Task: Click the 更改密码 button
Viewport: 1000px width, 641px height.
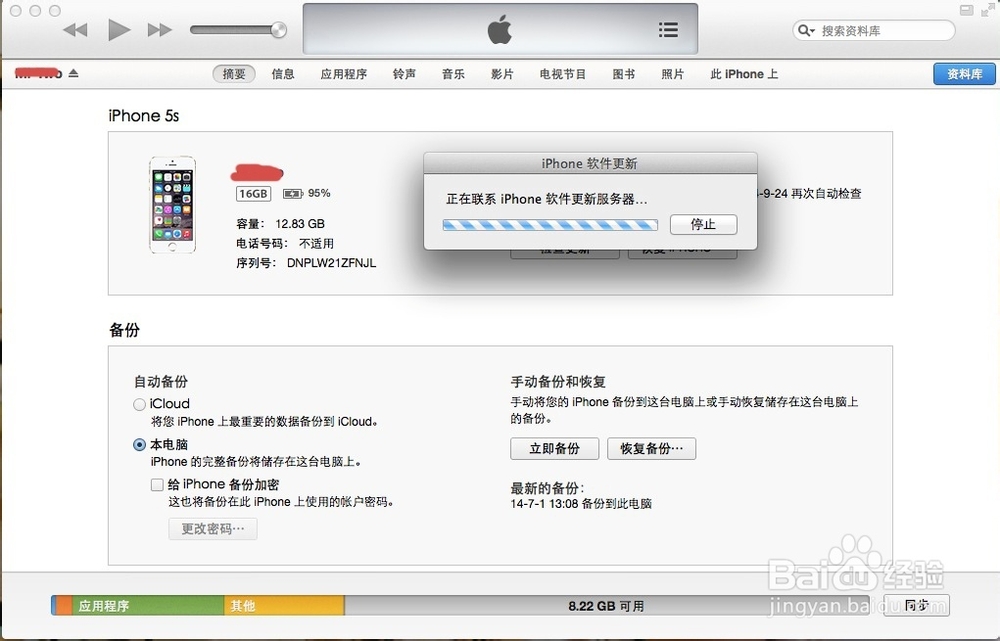Action: (213, 529)
